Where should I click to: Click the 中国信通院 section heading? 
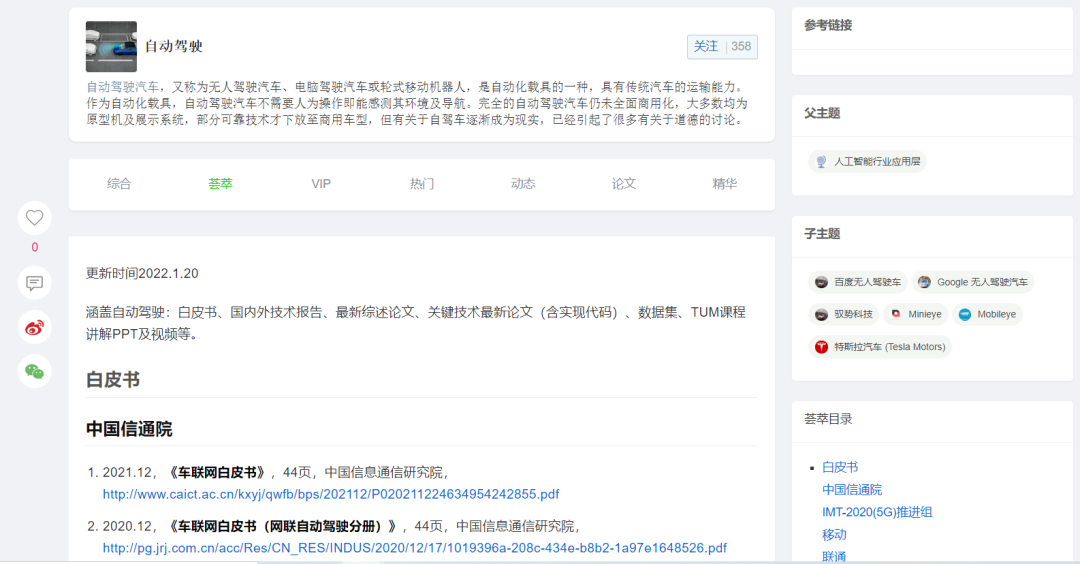coord(129,429)
